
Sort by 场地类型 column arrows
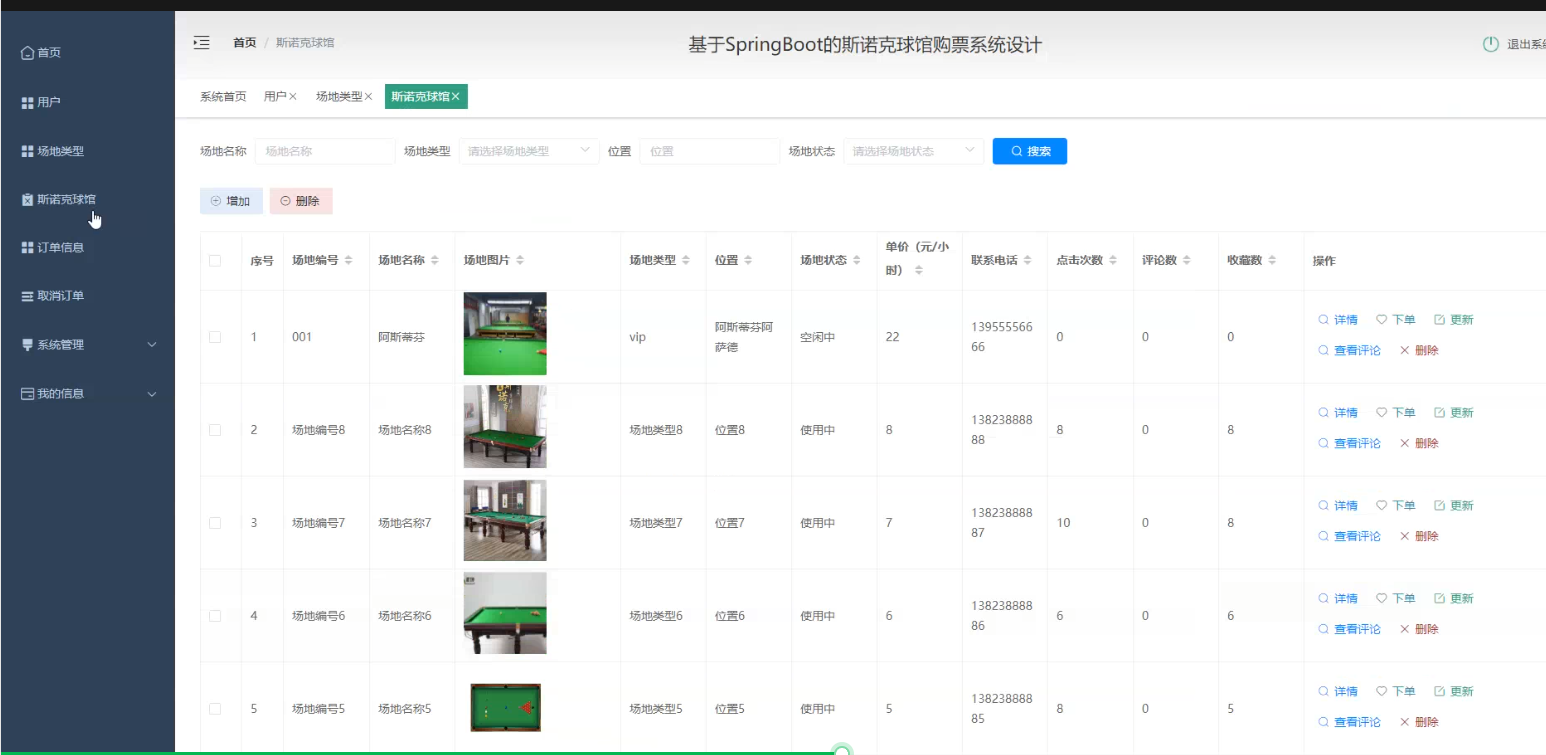[685, 260]
